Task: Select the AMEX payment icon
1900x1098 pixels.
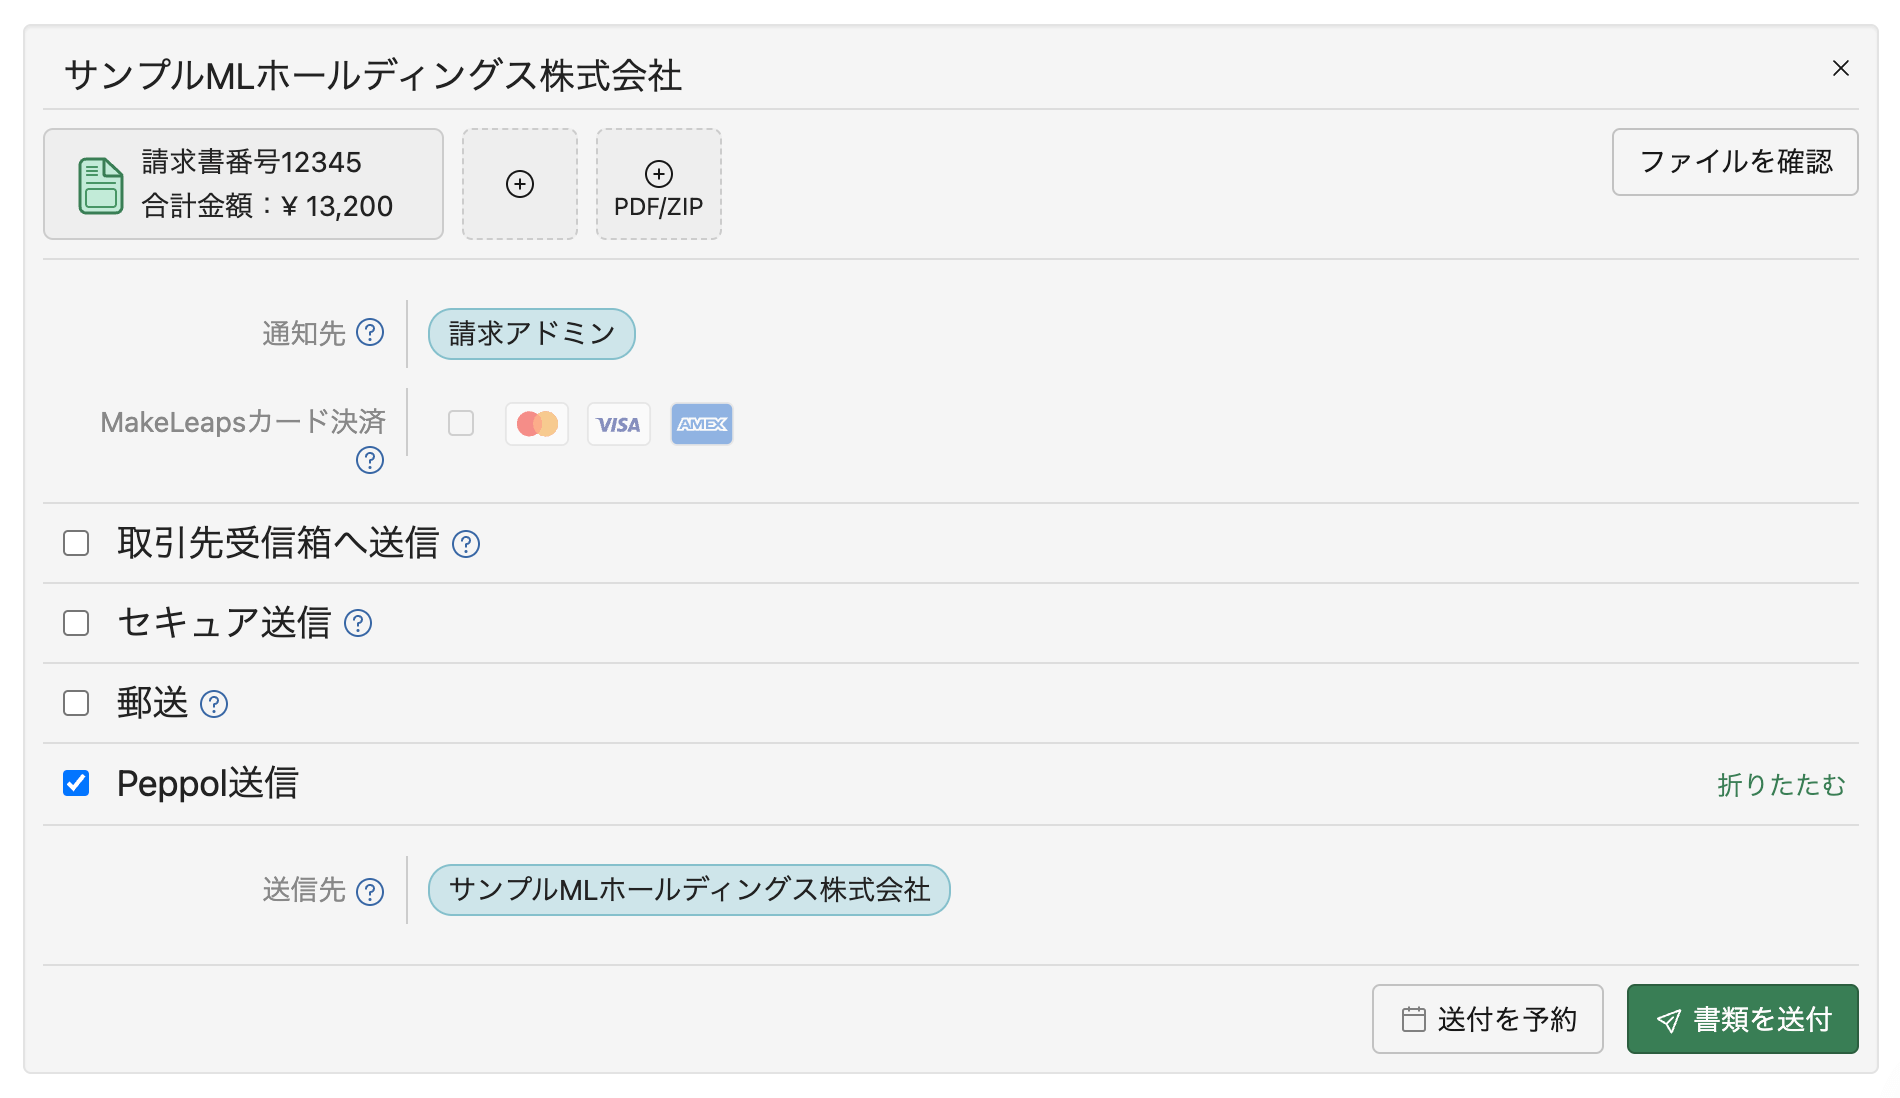Action: coord(701,424)
